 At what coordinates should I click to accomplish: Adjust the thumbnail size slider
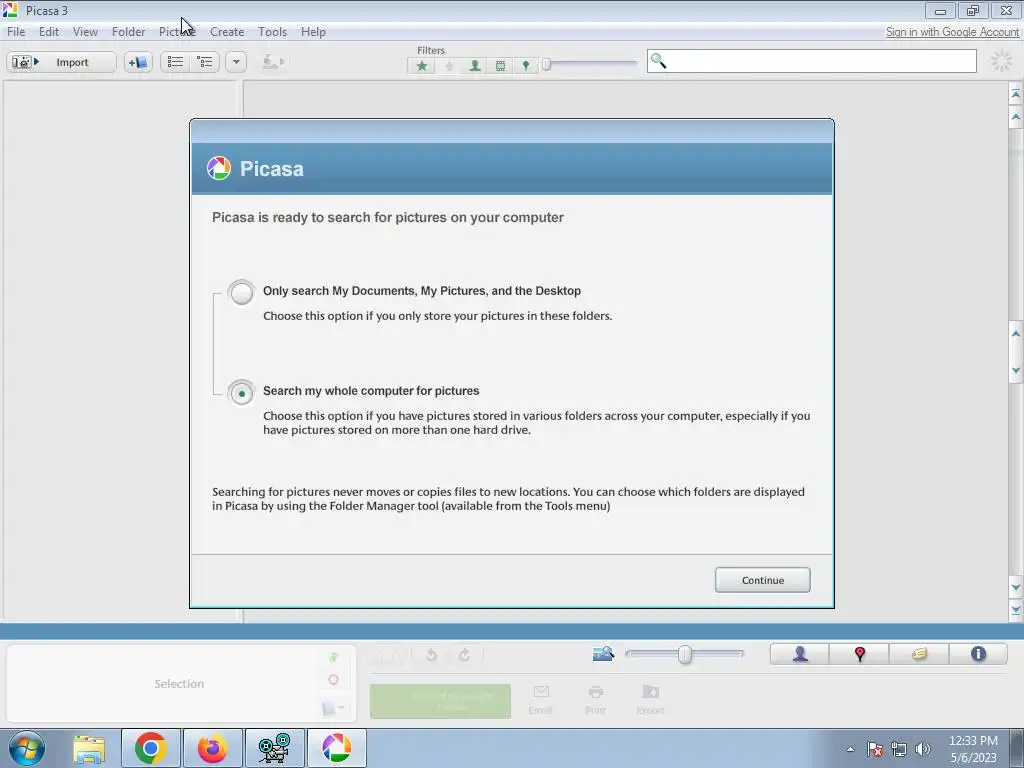(x=684, y=654)
